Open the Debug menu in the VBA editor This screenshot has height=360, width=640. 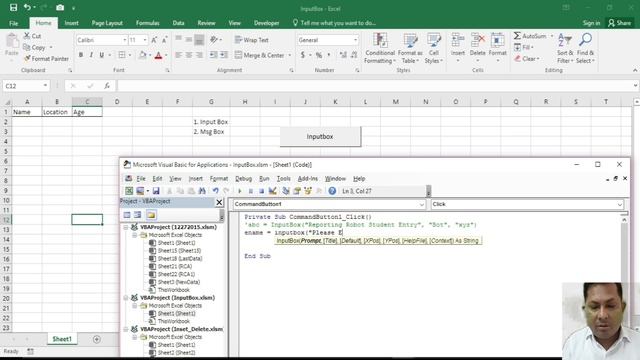[243, 178]
